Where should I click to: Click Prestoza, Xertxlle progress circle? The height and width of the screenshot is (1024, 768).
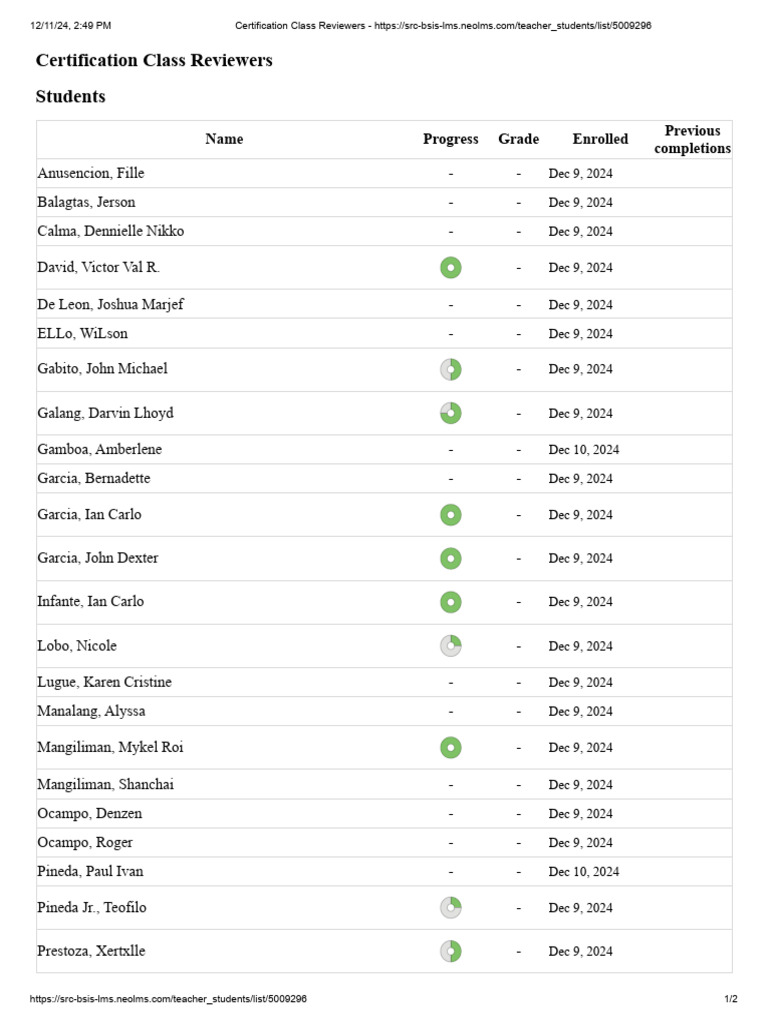click(x=451, y=952)
